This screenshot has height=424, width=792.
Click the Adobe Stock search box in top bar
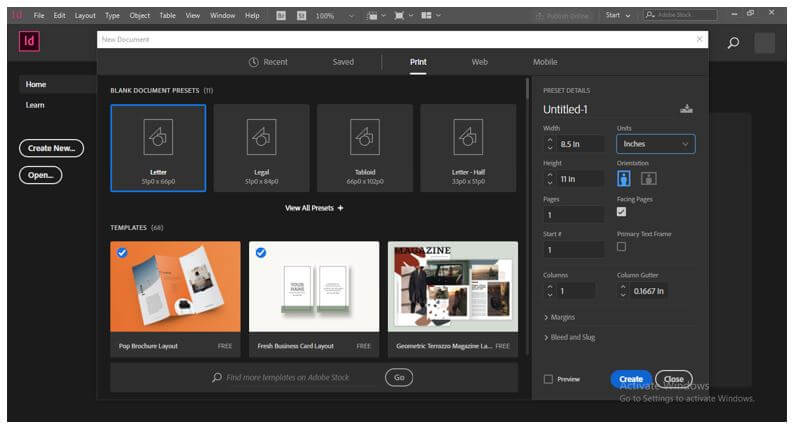point(681,16)
